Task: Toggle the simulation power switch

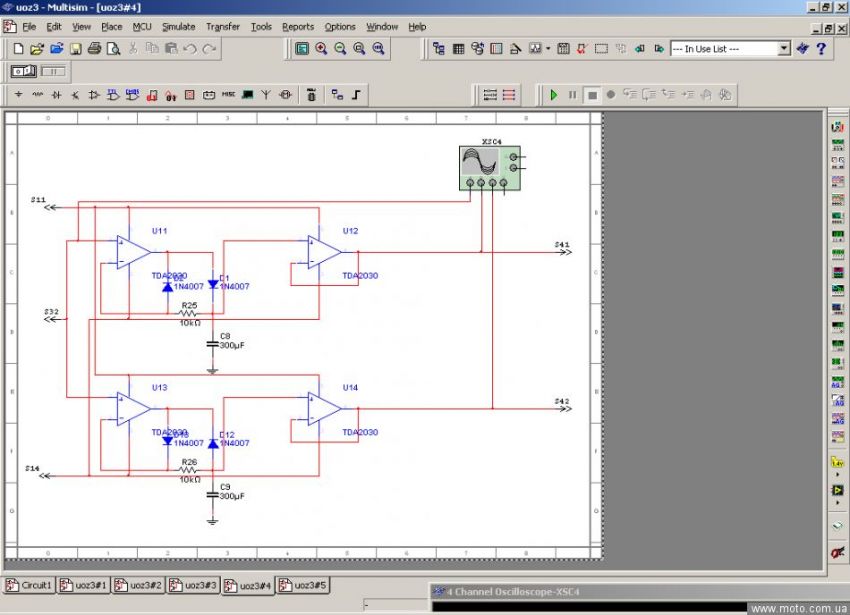Action: [24, 71]
